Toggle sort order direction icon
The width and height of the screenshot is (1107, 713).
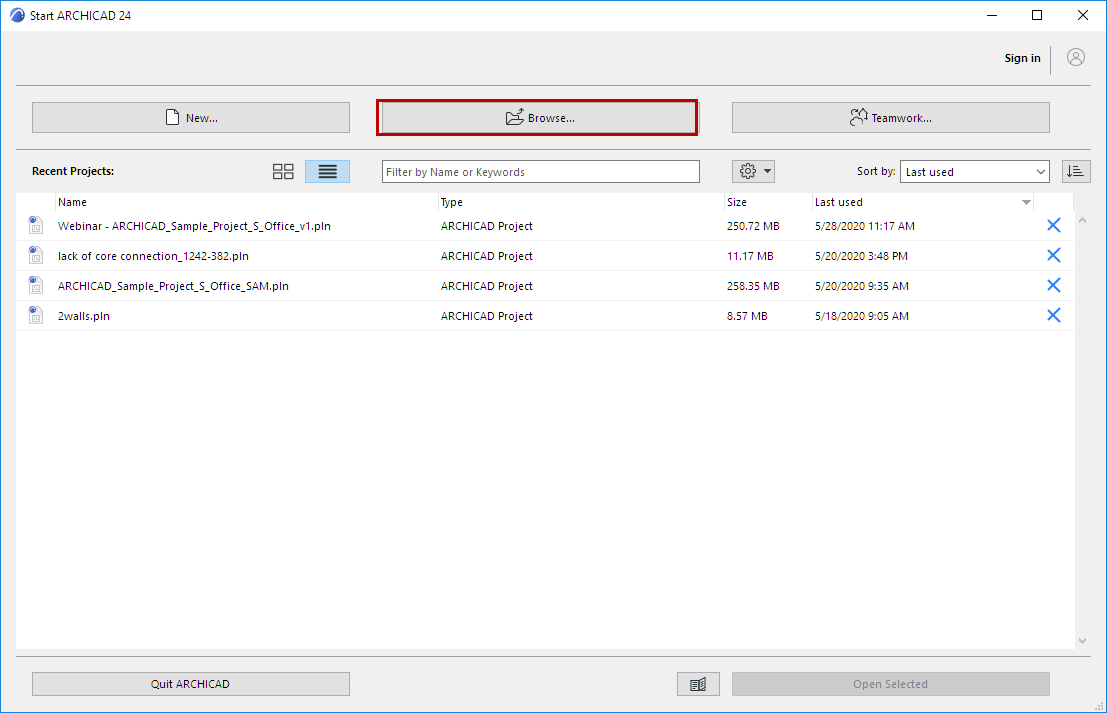pyautogui.click(x=1076, y=172)
